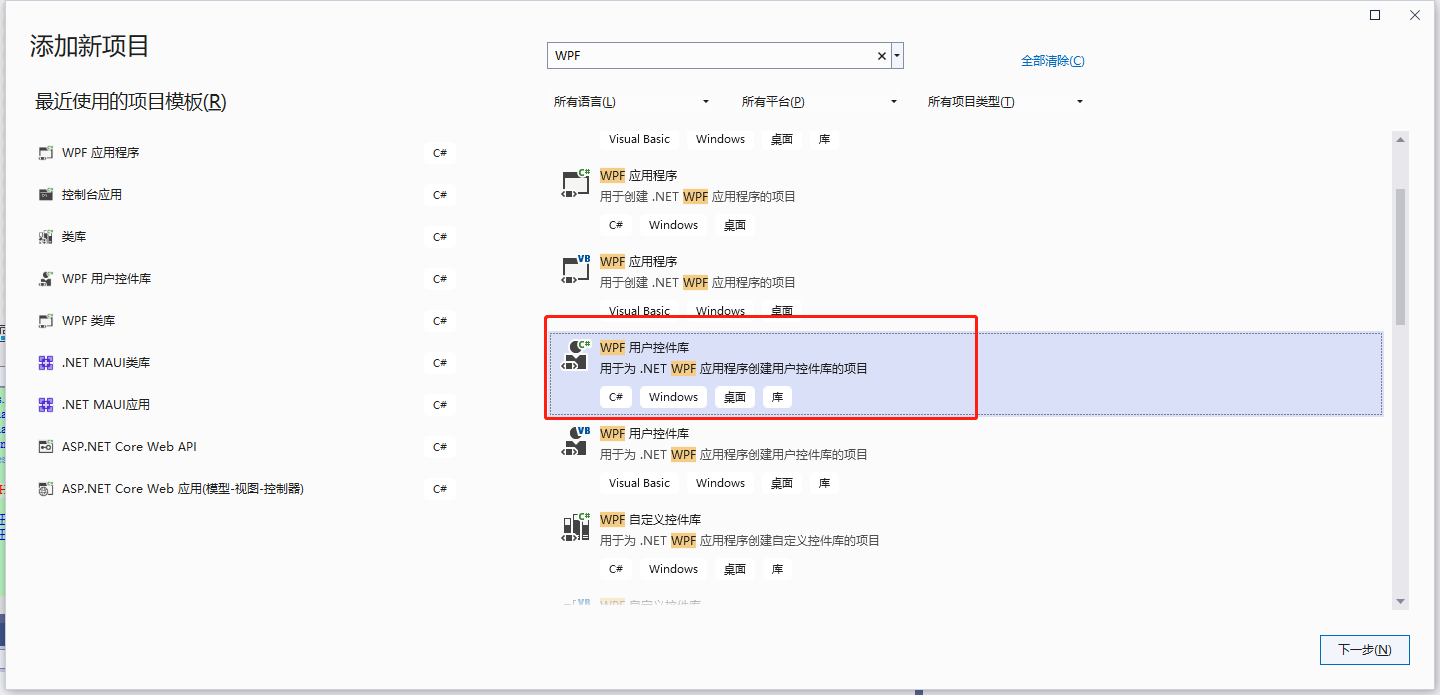Screen dimensions: 1440x695
Task: Maximize the 添加新项目 dialog window
Action: click(1375, 15)
